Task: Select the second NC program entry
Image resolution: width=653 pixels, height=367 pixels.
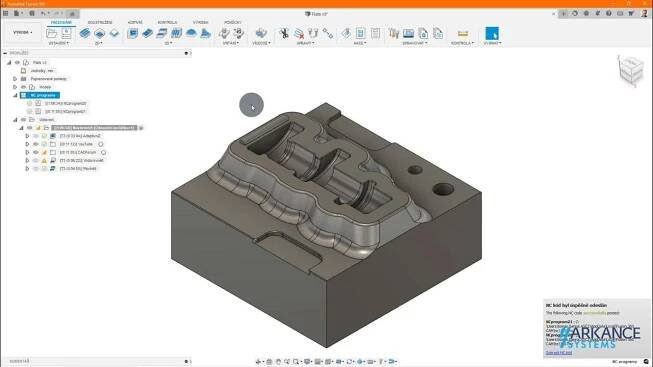Action: coord(65,112)
